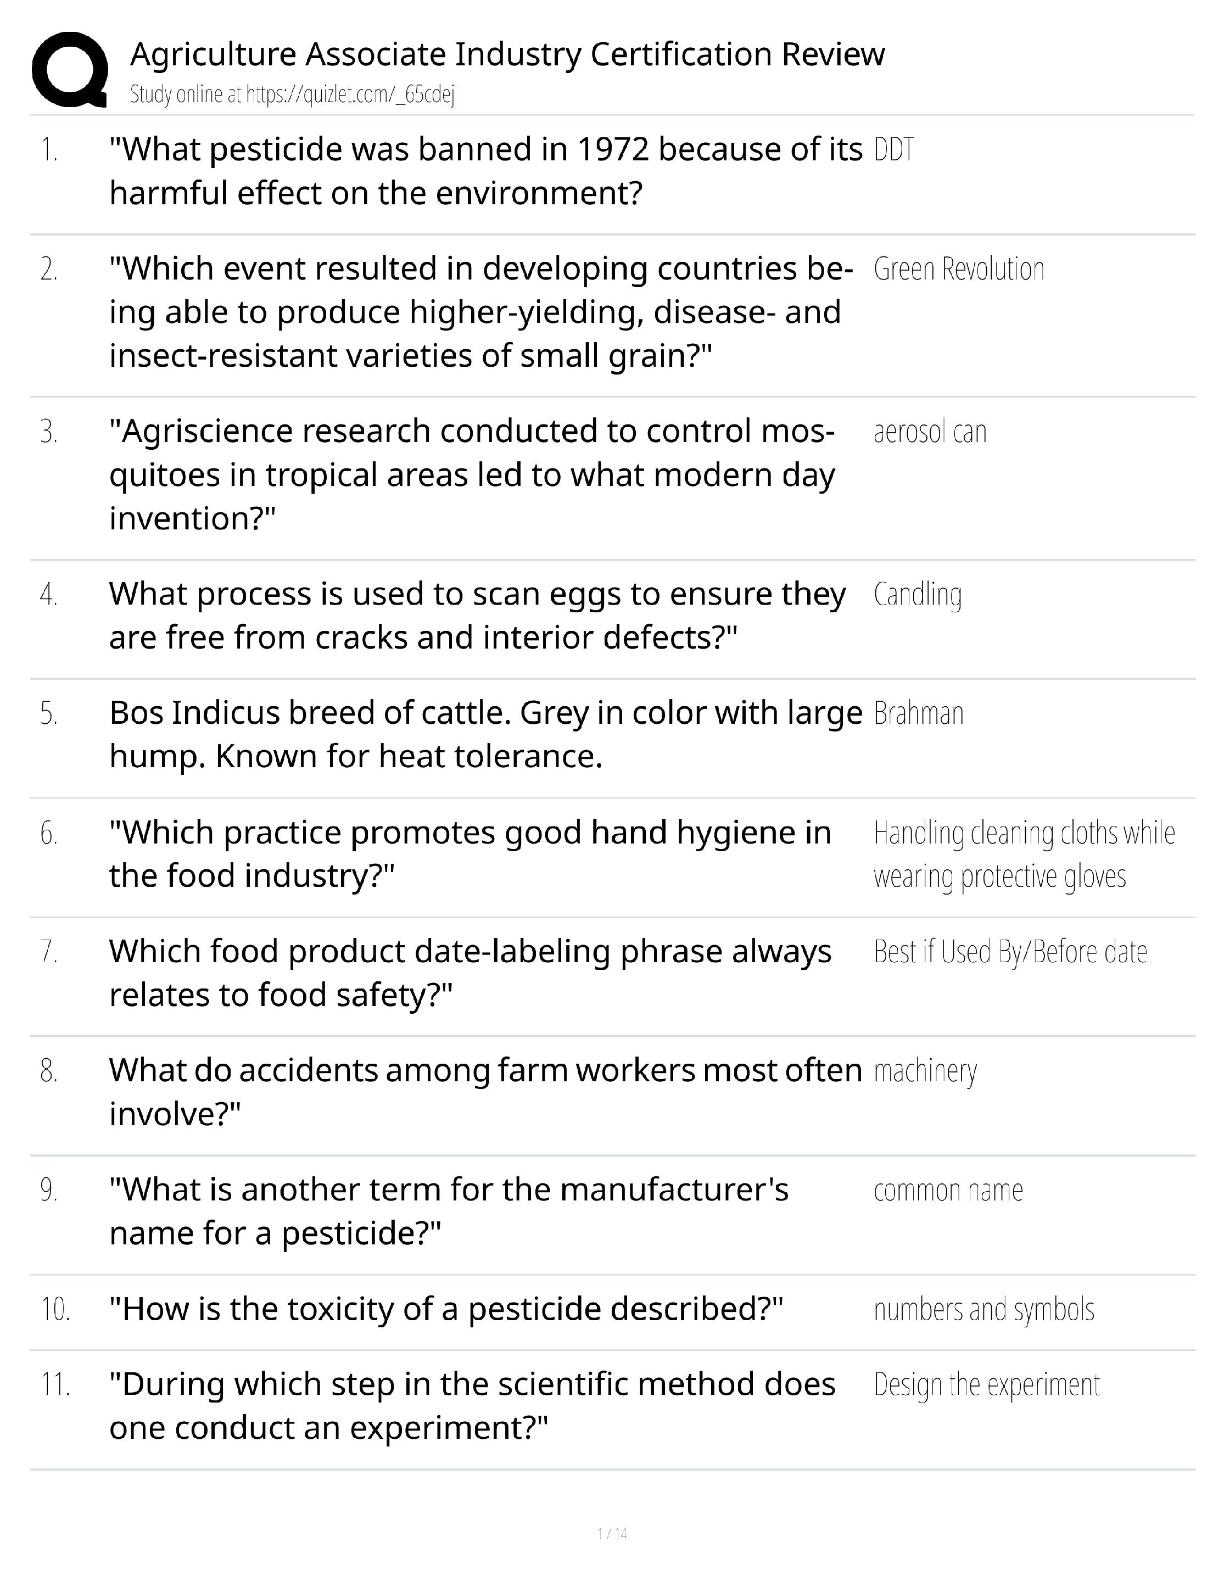Select the aerosol can answer
1224x1584 pixels.
tap(930, 432)
